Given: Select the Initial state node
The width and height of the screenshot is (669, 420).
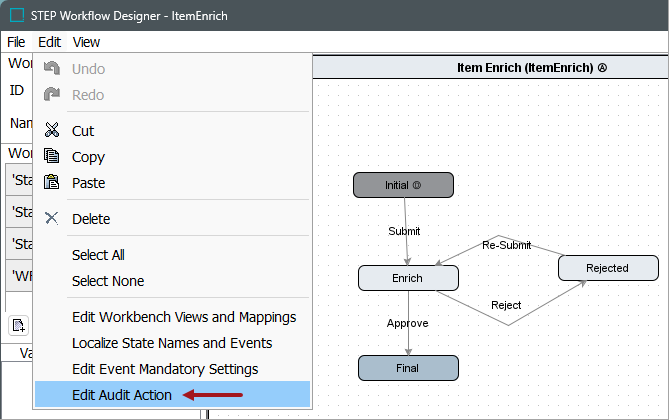Looking at the screenshot, I should click(x=403, y=185).
